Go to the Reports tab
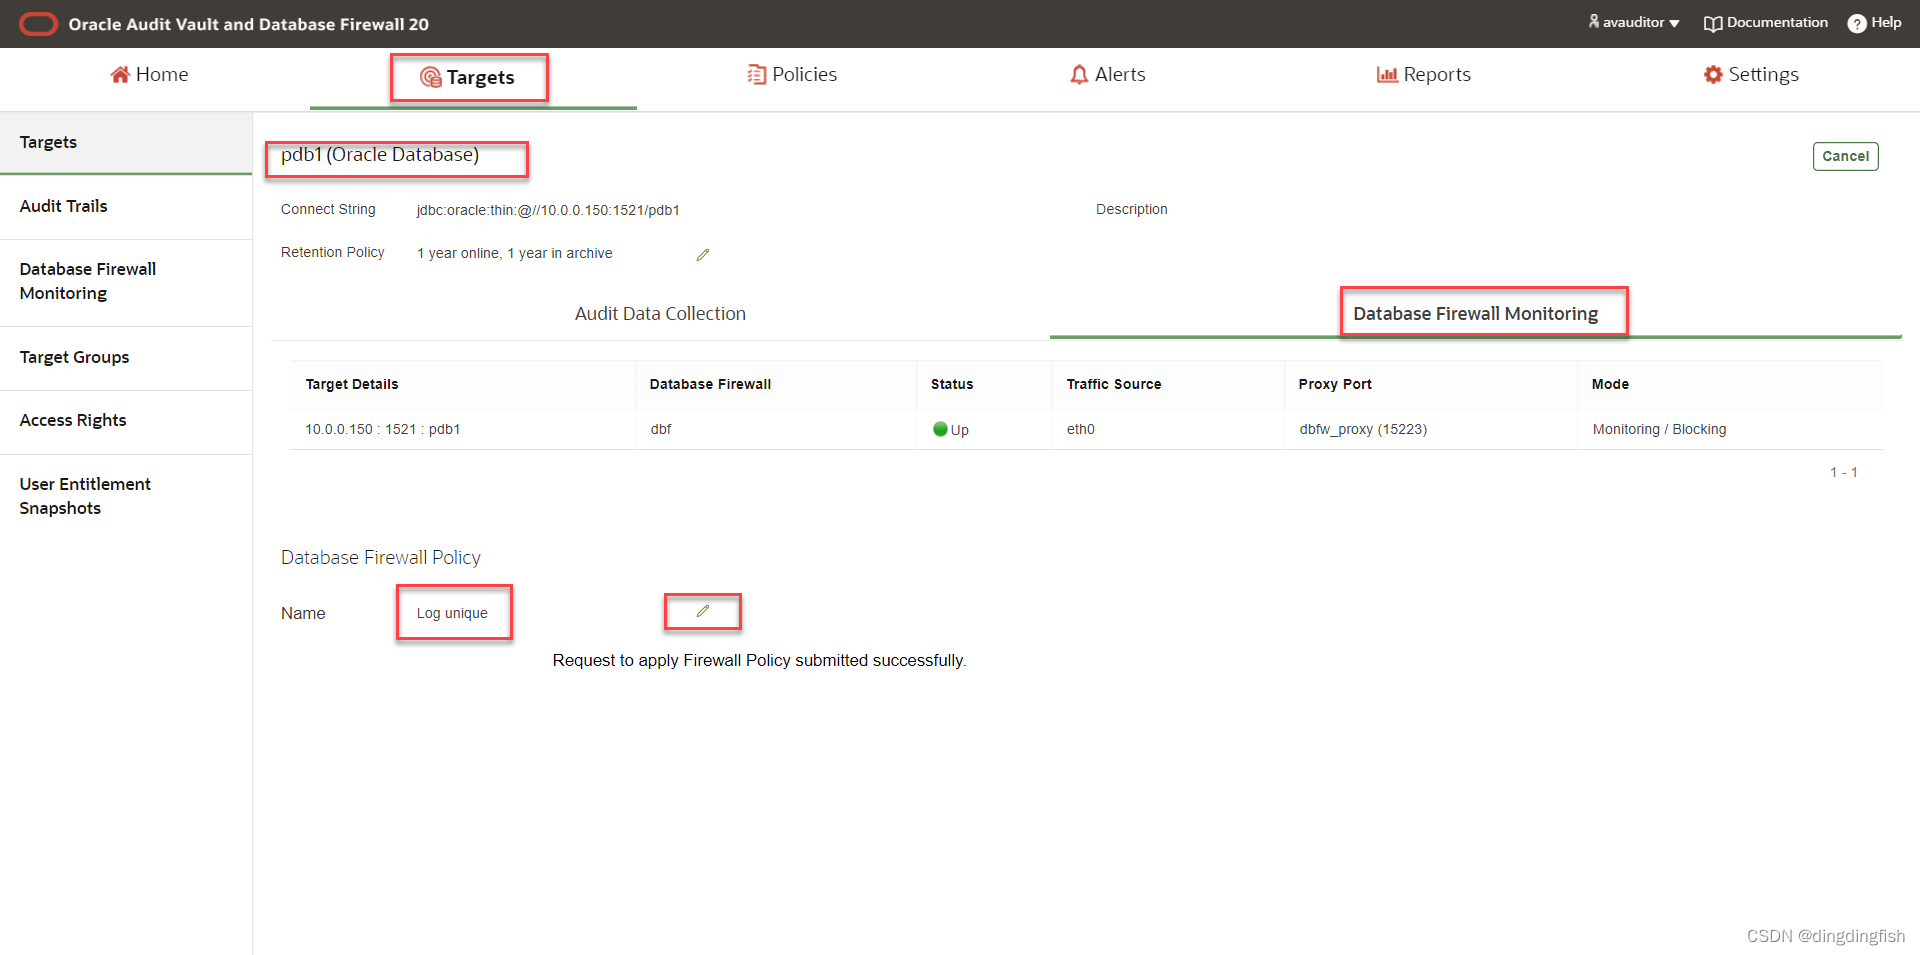 [x=1424, y=75]
